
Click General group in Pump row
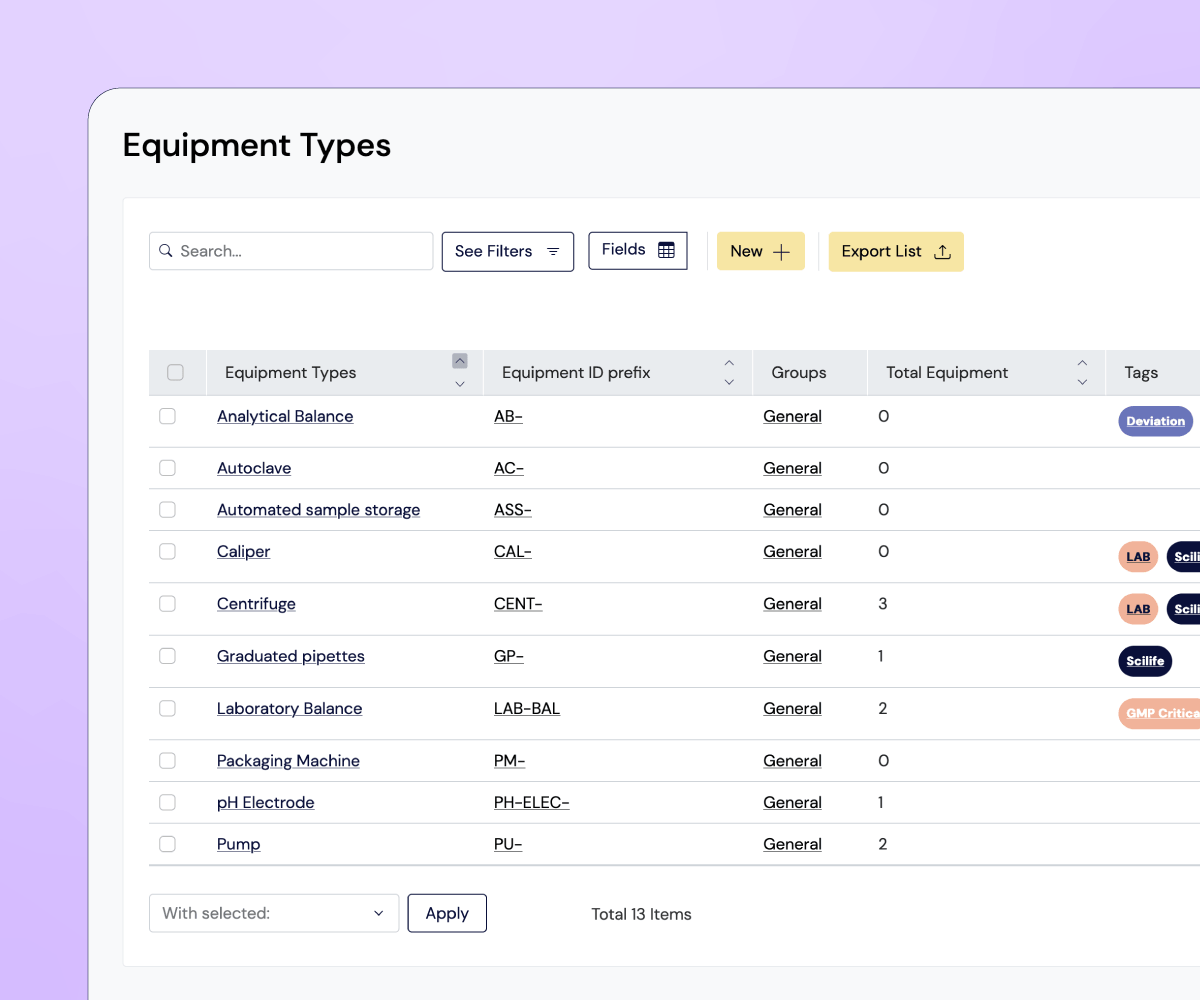[x=792, y=844]
